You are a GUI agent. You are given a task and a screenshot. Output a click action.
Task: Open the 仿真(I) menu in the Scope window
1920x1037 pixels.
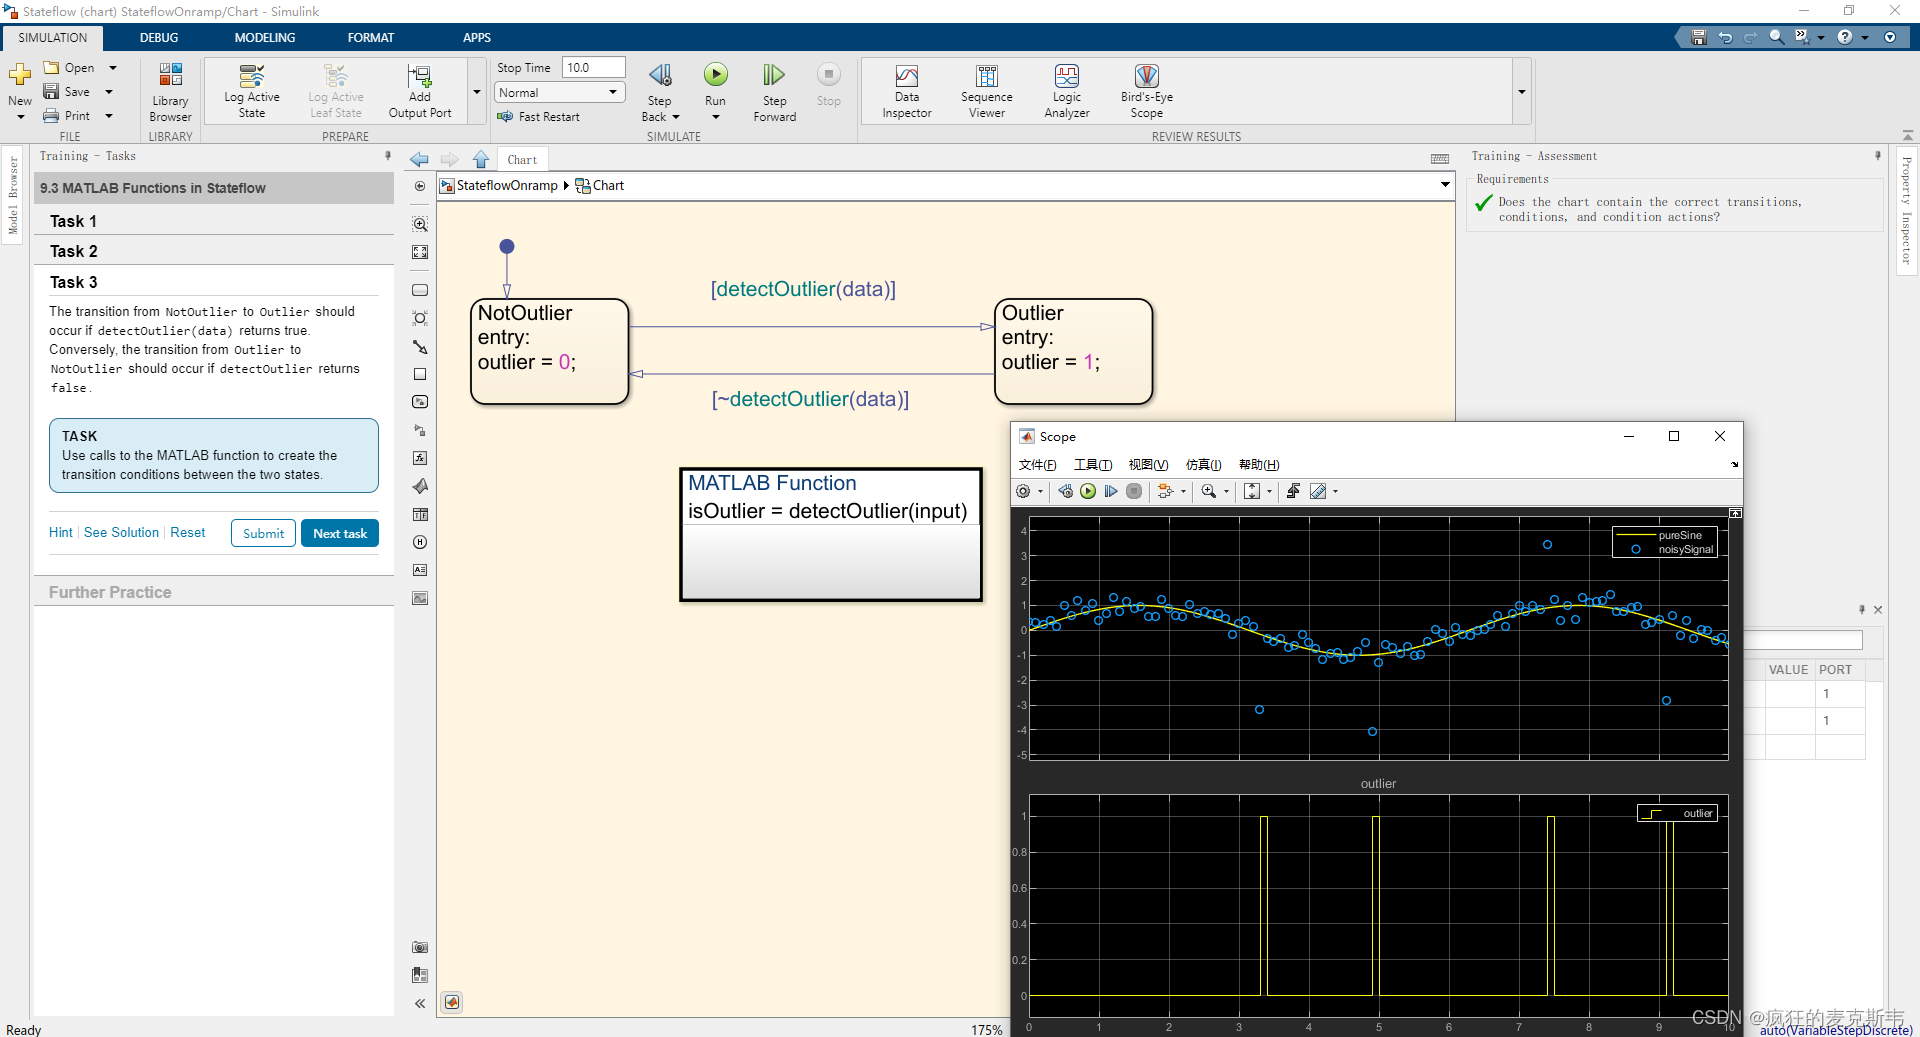pos(1203,464)
